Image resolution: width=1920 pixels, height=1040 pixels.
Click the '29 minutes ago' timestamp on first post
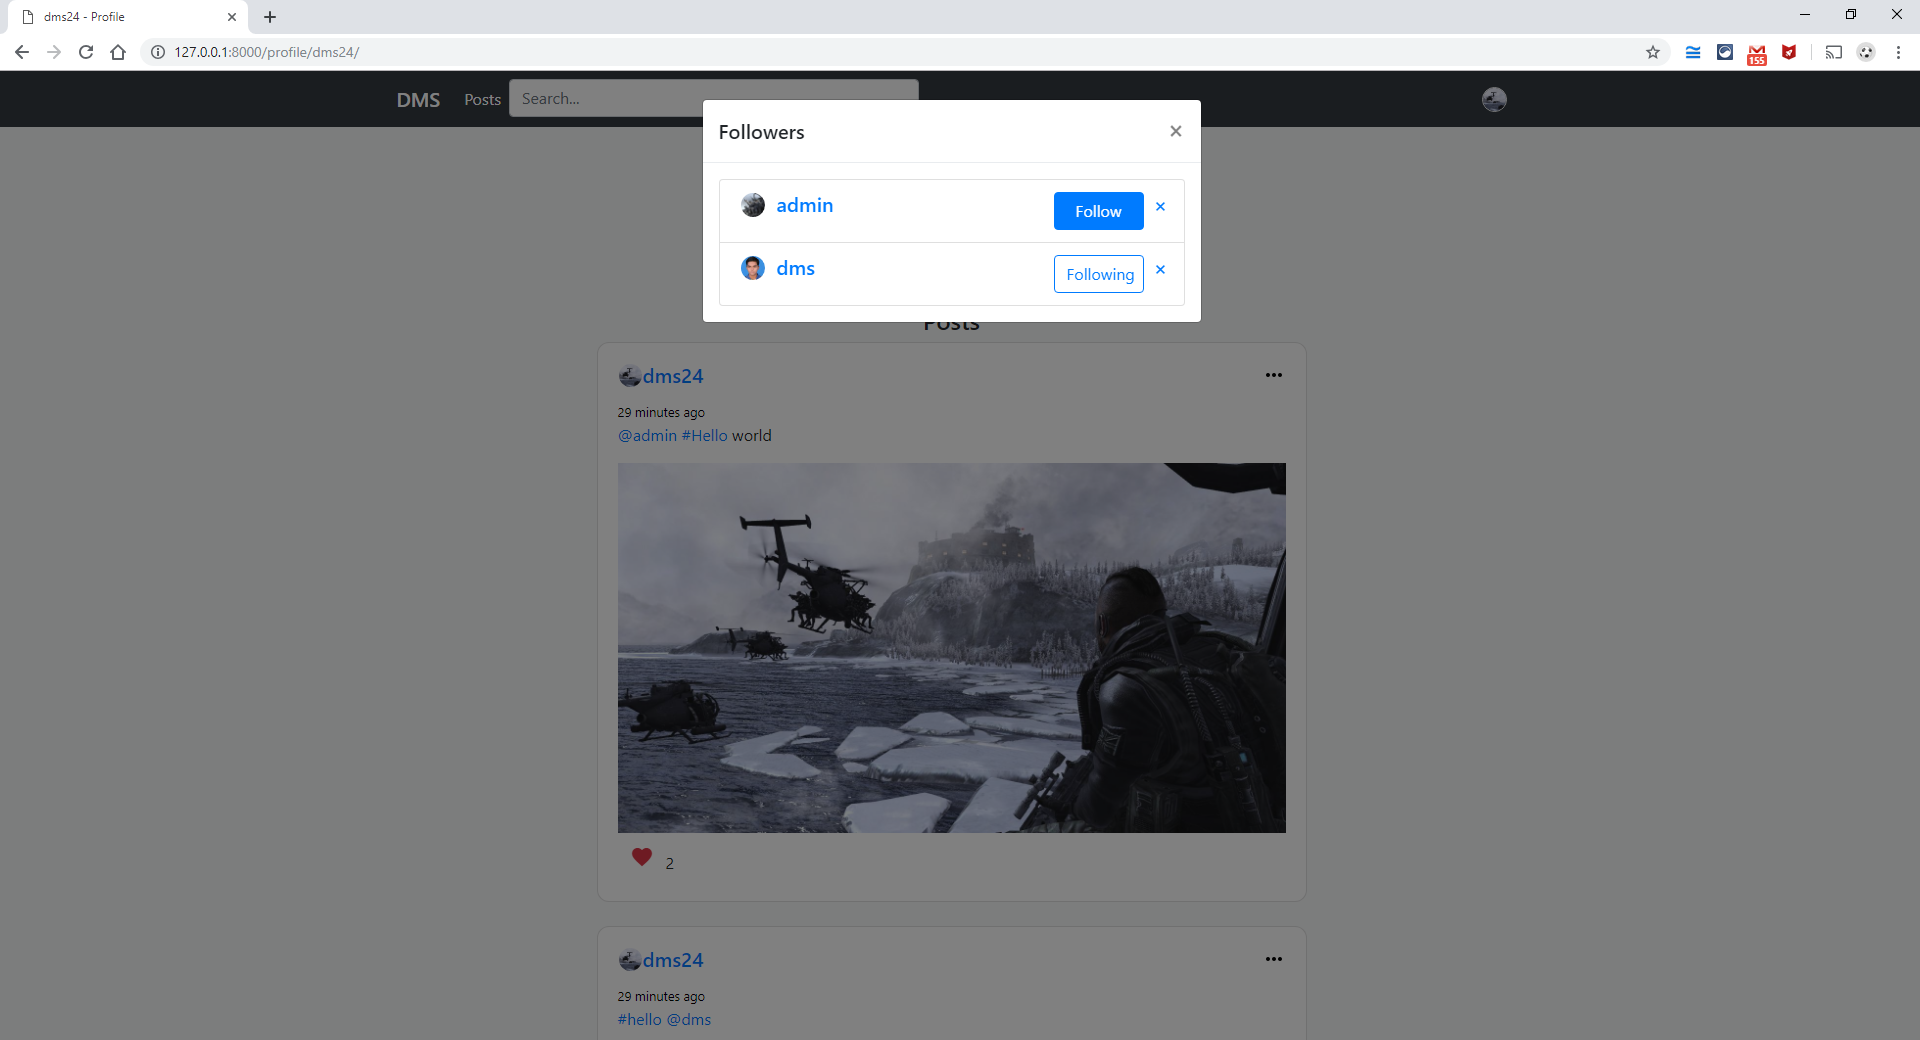(661, 412)
